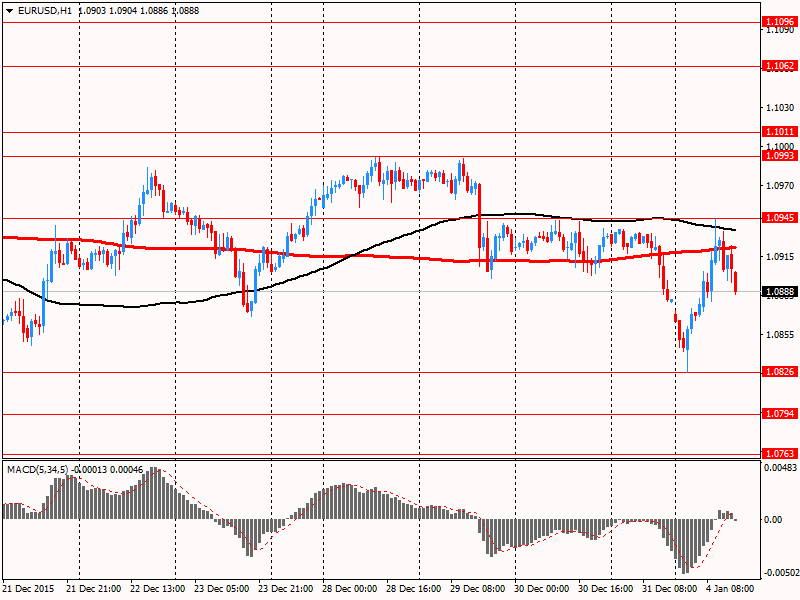This screenshot has width=800, height=600.
Task: Select the 1.1062 red price level label
Action: click(x=778, y=66)
